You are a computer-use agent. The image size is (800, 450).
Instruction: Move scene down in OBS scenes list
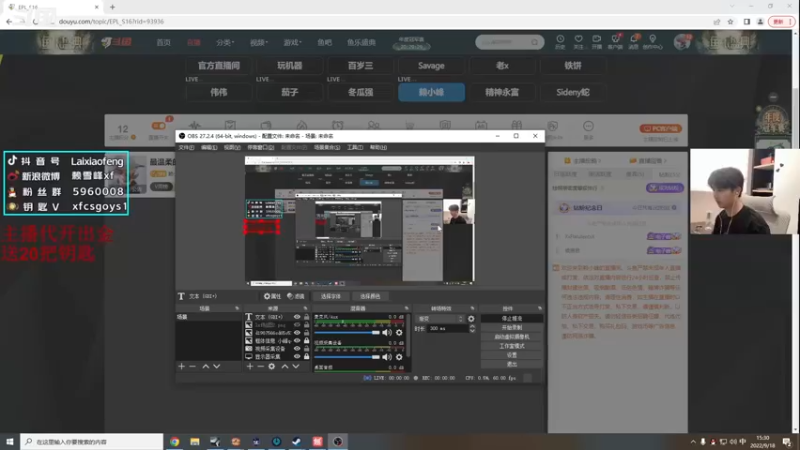click(217, 366)
